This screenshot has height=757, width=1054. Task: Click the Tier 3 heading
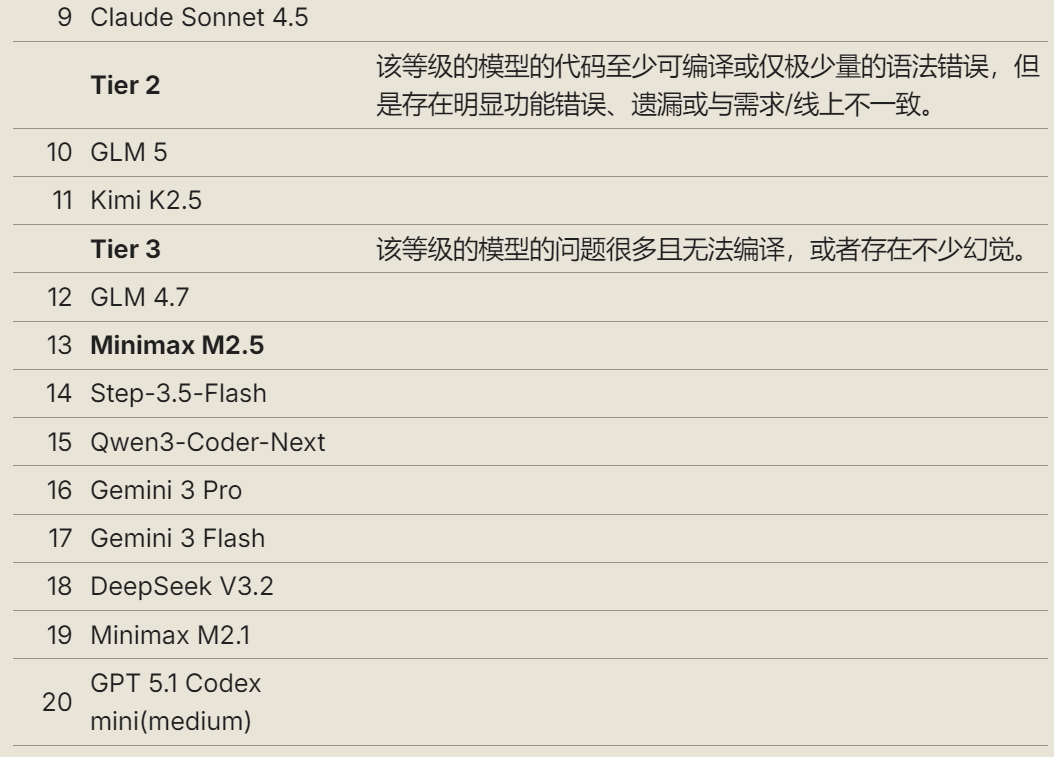(125, 249)
